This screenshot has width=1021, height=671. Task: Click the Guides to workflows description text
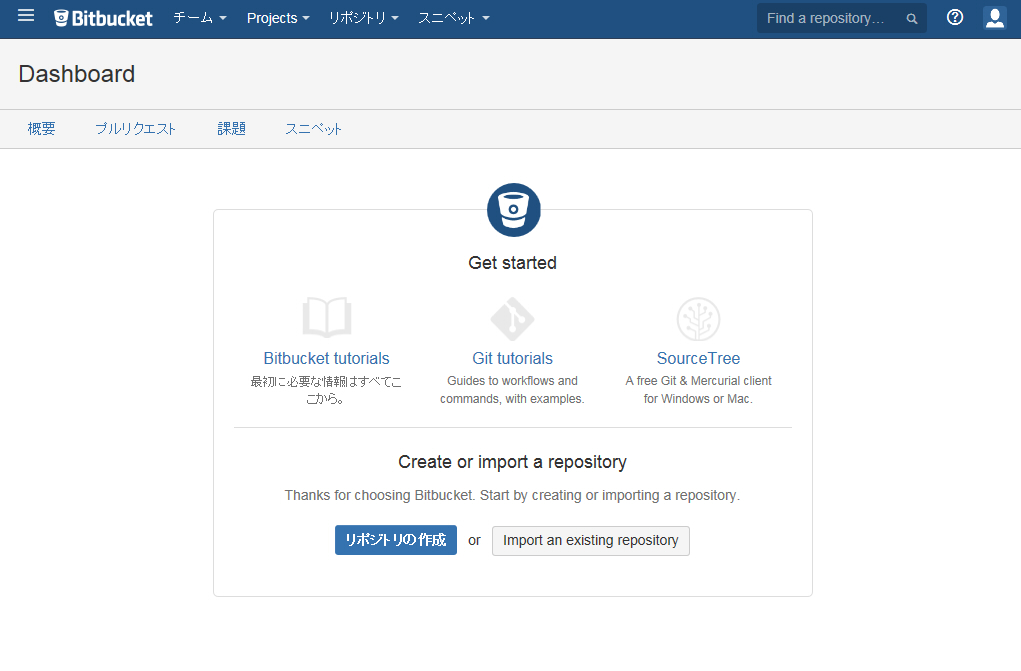point(512,390)
